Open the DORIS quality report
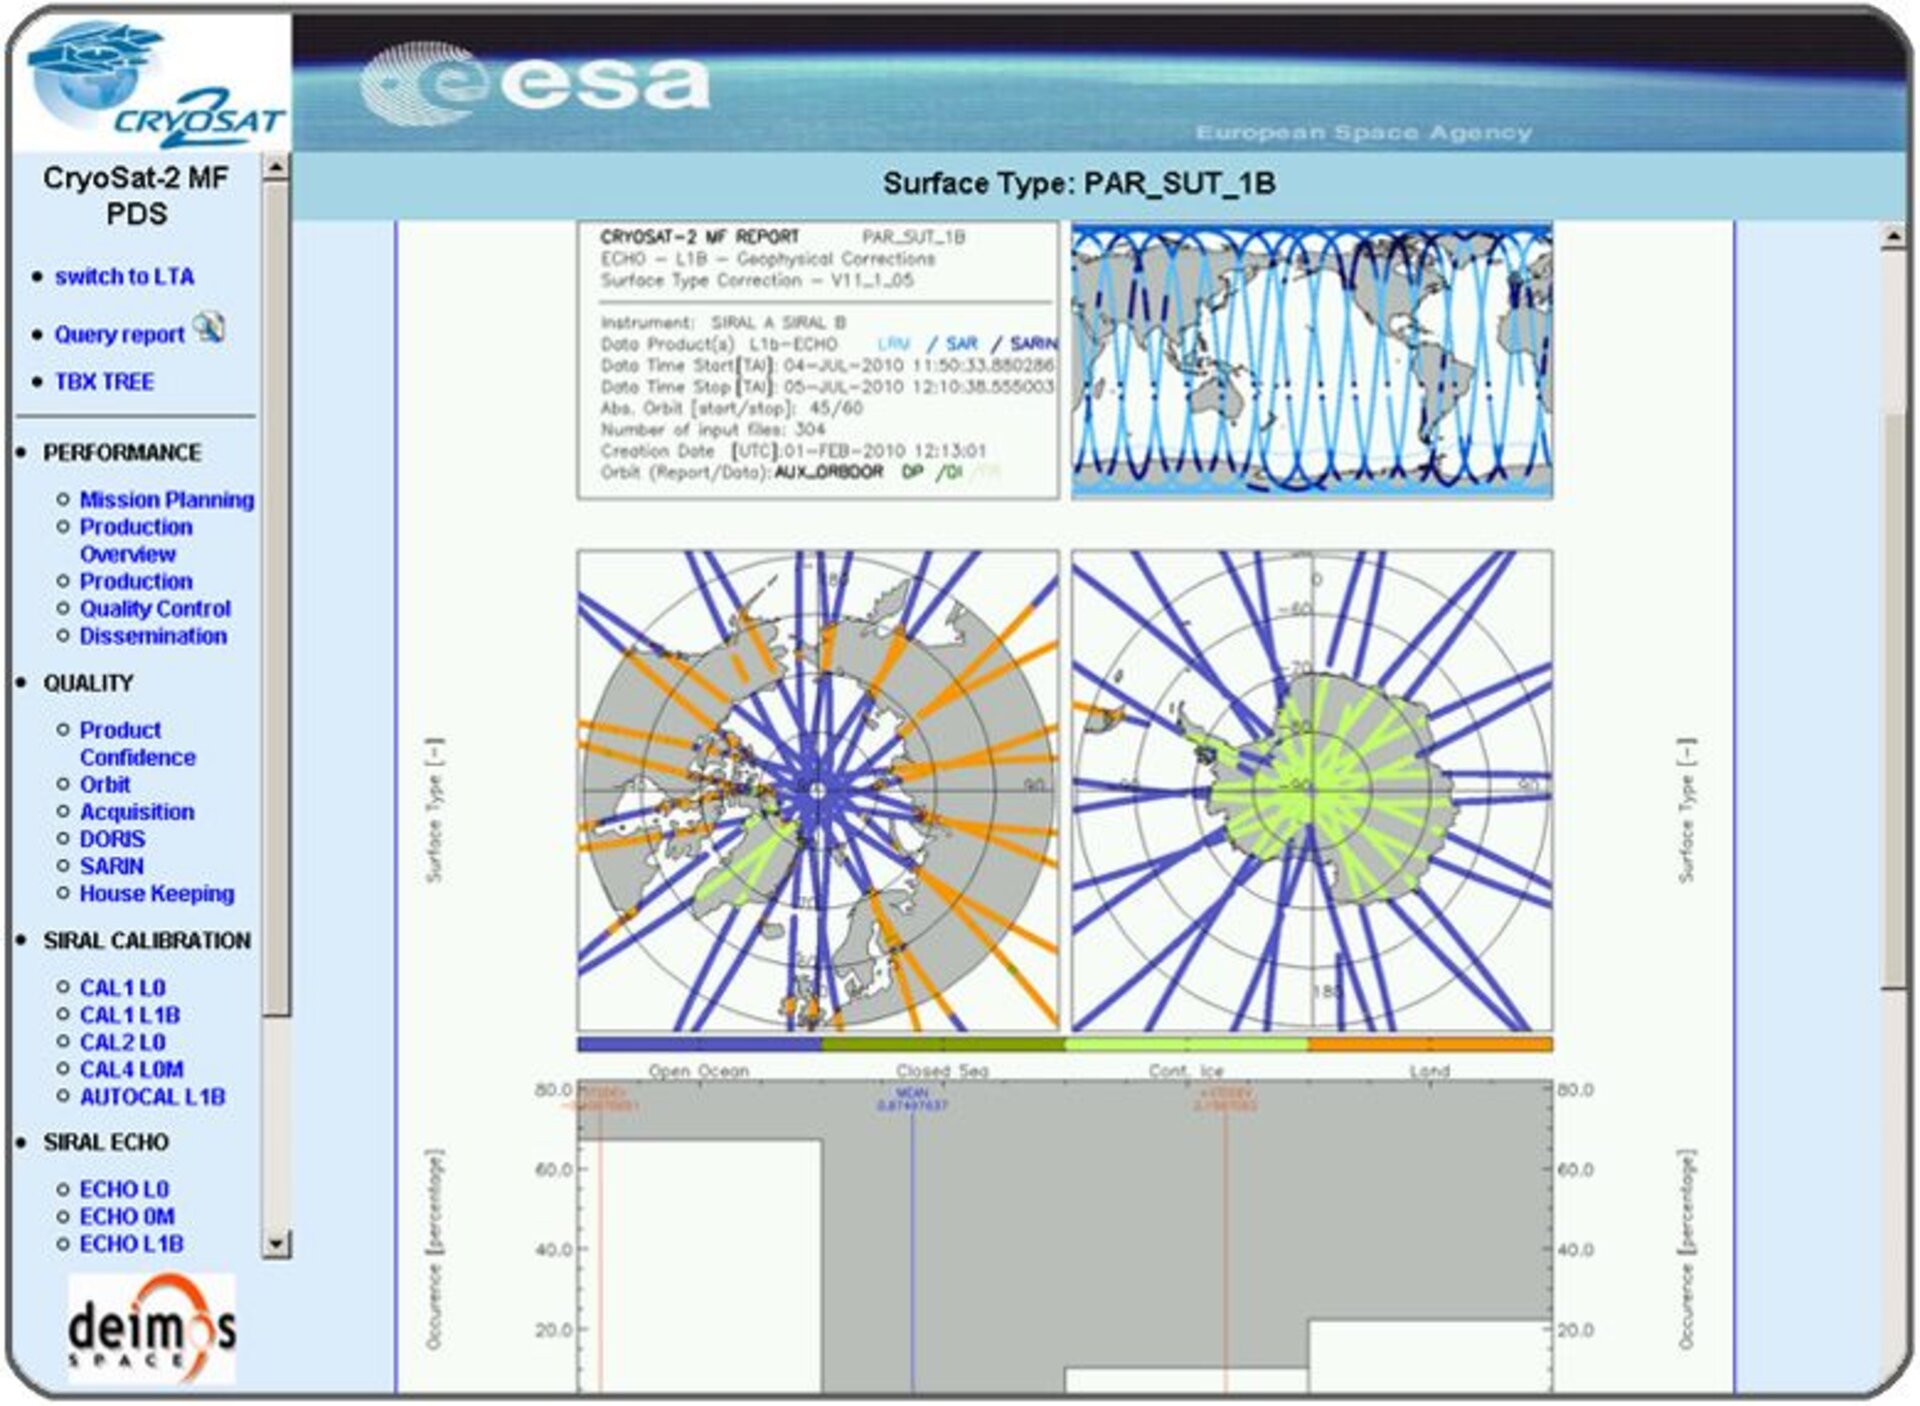 tap(112, 840)
